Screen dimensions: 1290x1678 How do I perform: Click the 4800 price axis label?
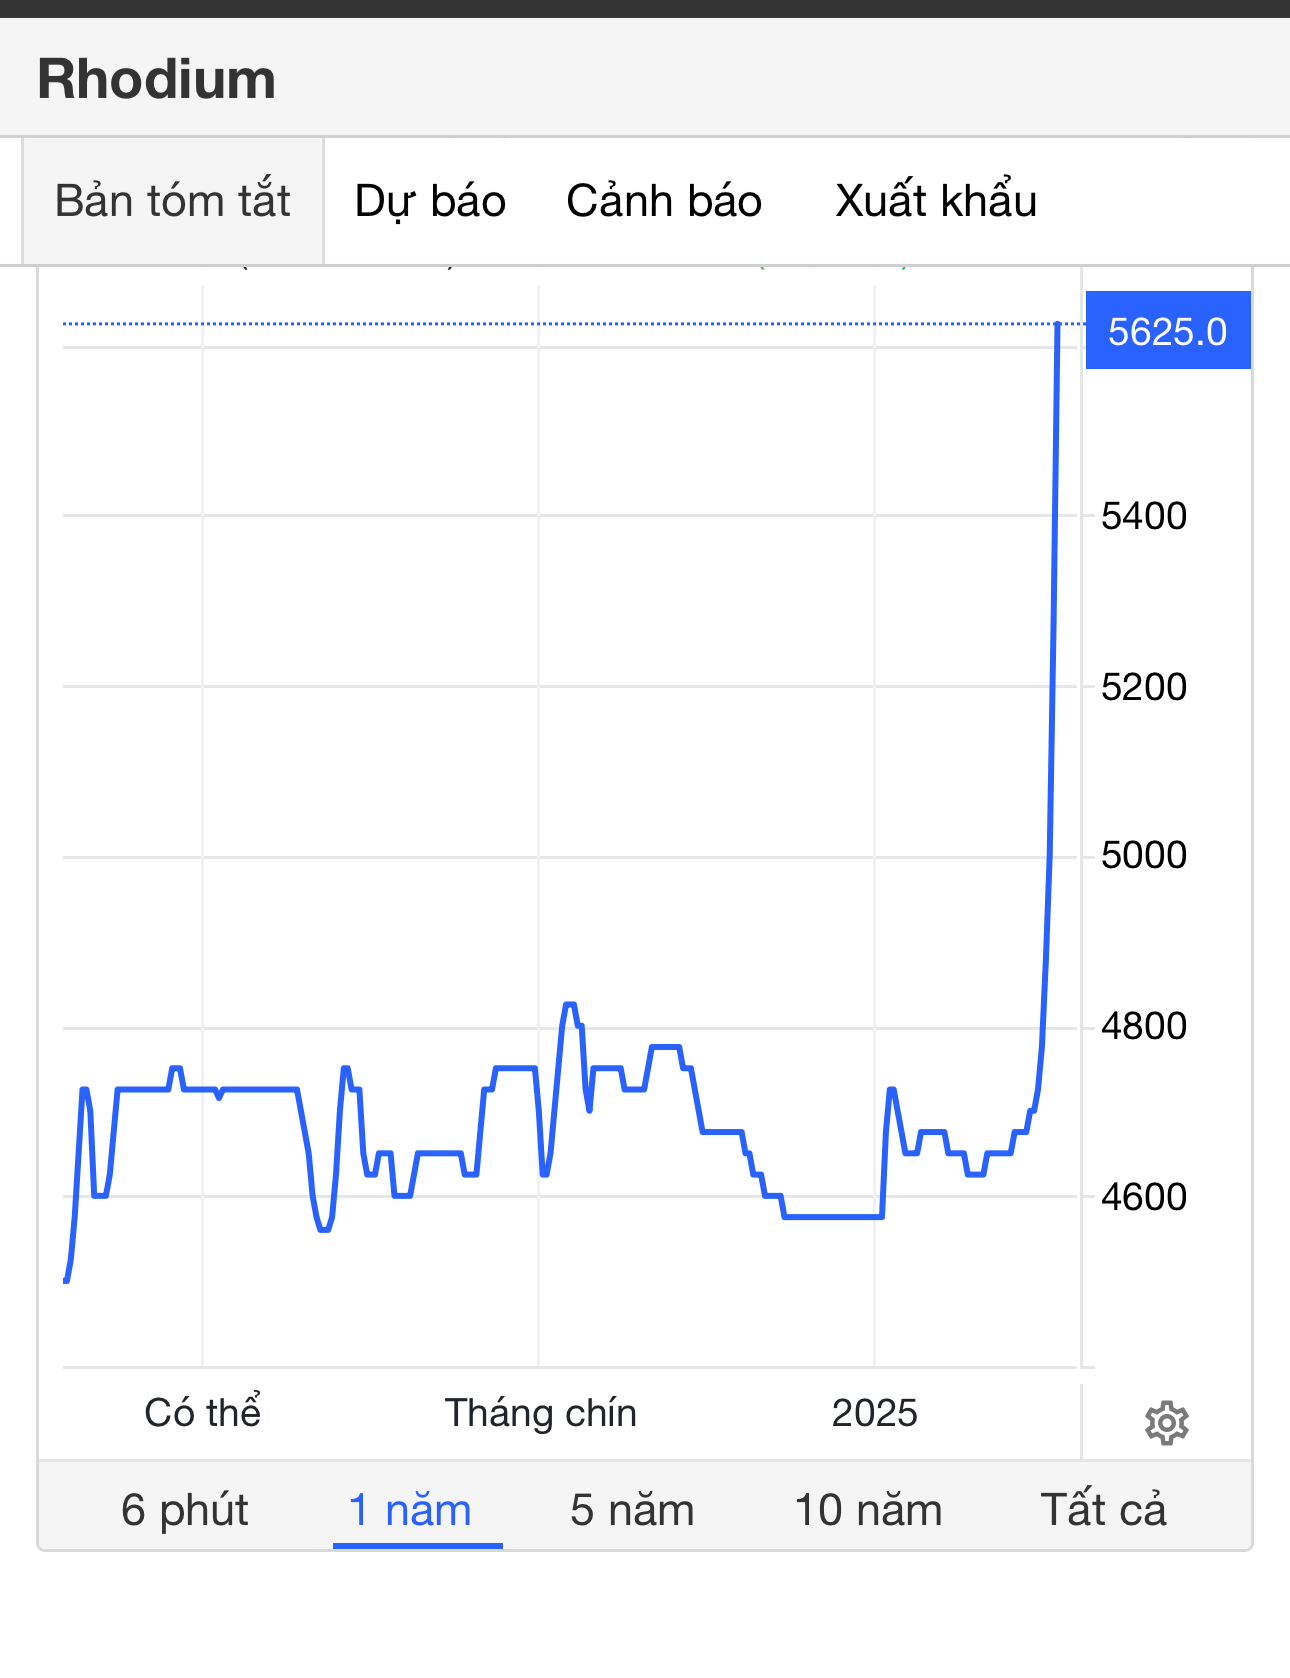tap(1143, 1026)
